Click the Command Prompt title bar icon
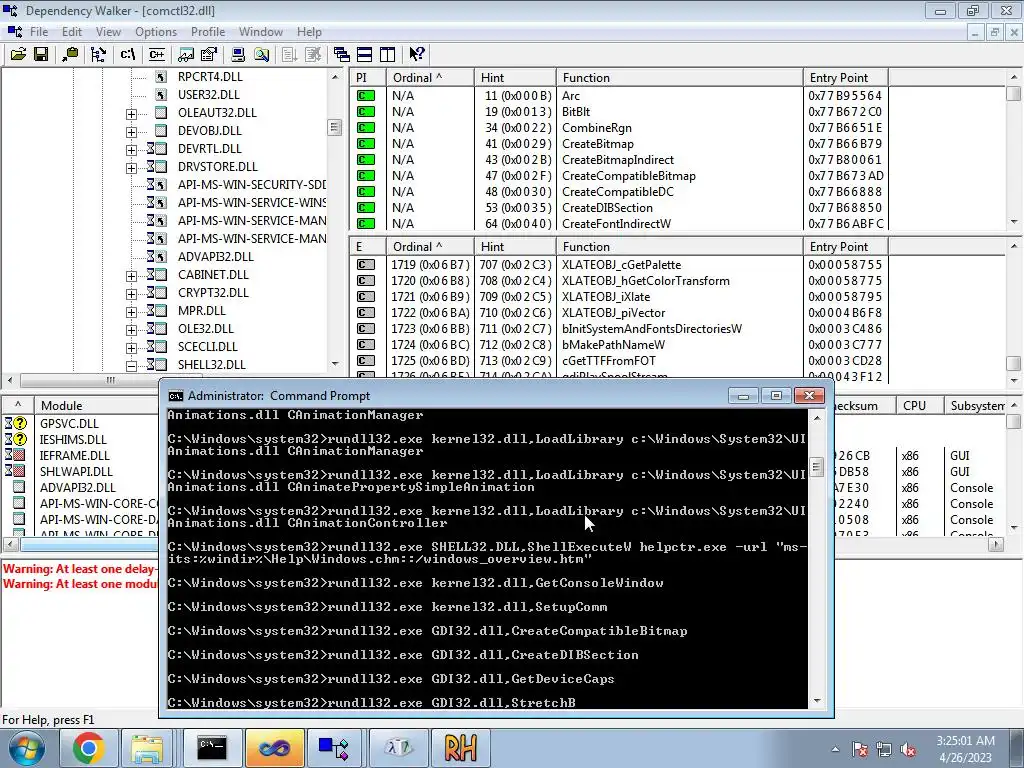The height and width of the screenshot is (768, 1024). click(176, 396)
